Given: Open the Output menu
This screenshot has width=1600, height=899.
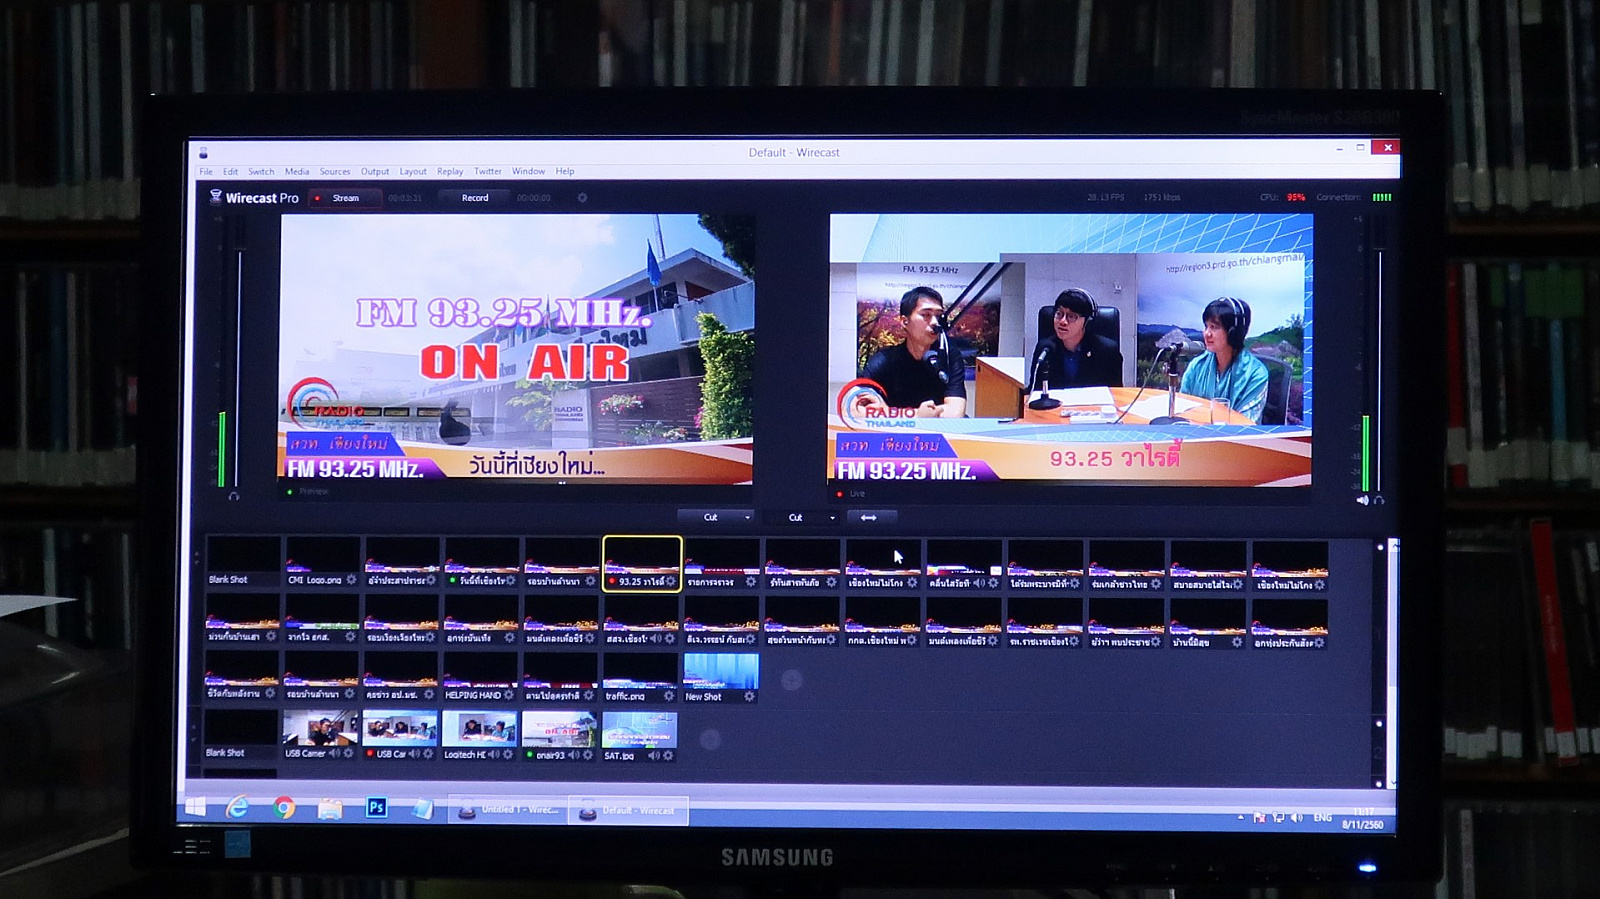Looking at the screenshot, I should [x=374, y=172].
